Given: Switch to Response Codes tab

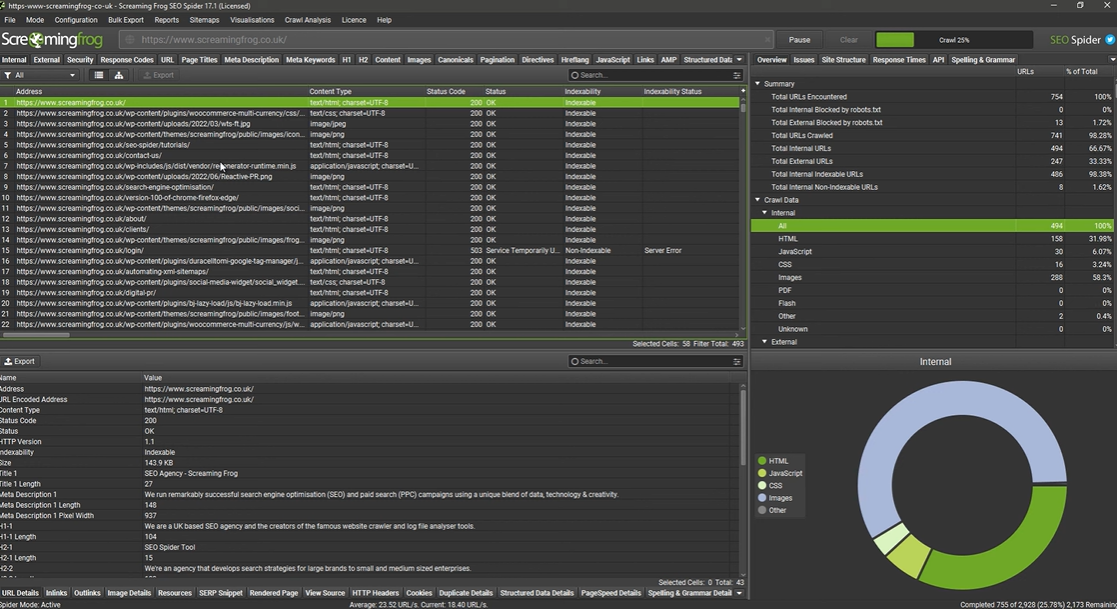Looking at the screenshot, I should (127, 60).
